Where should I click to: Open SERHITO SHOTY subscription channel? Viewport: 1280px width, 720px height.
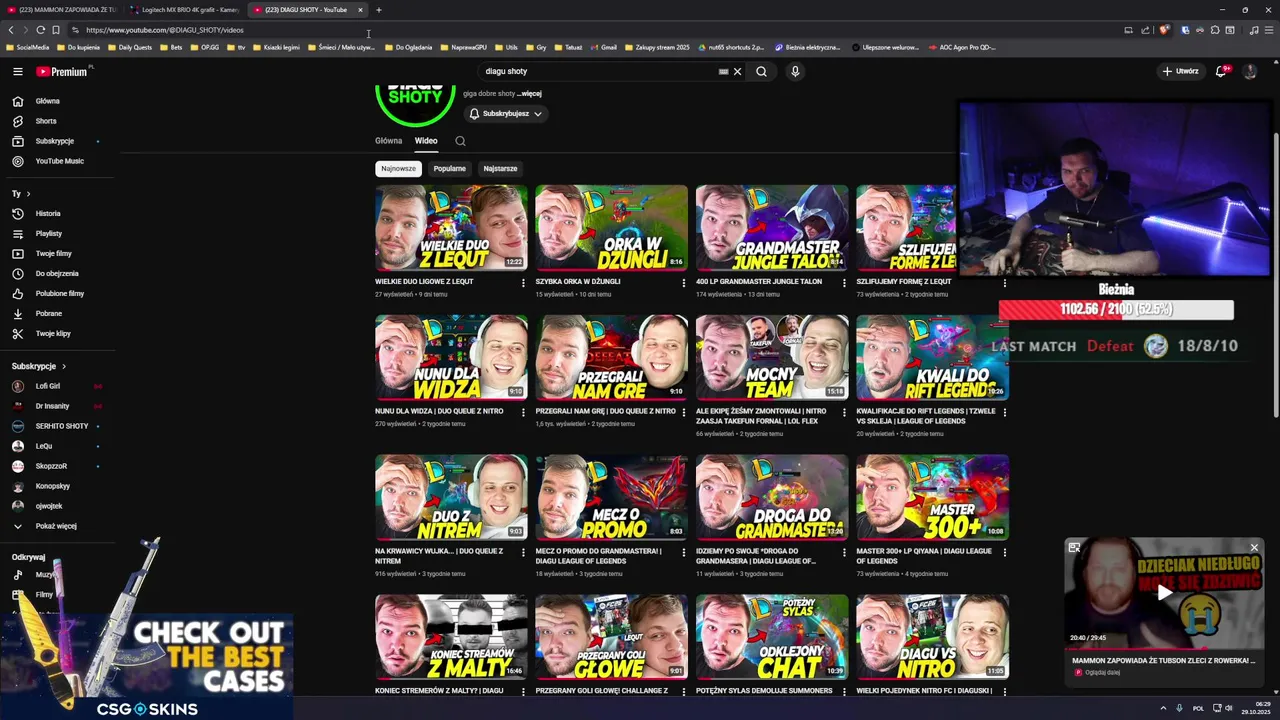coord(60,426)
